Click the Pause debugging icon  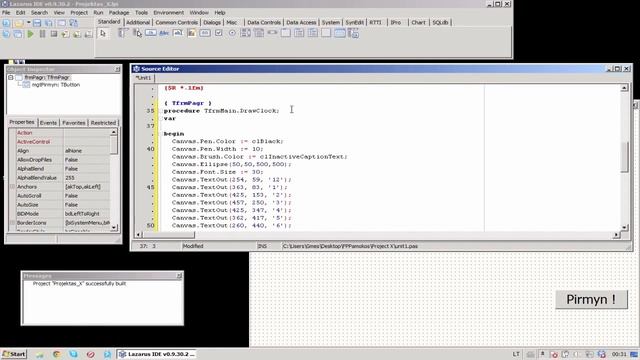42,34
